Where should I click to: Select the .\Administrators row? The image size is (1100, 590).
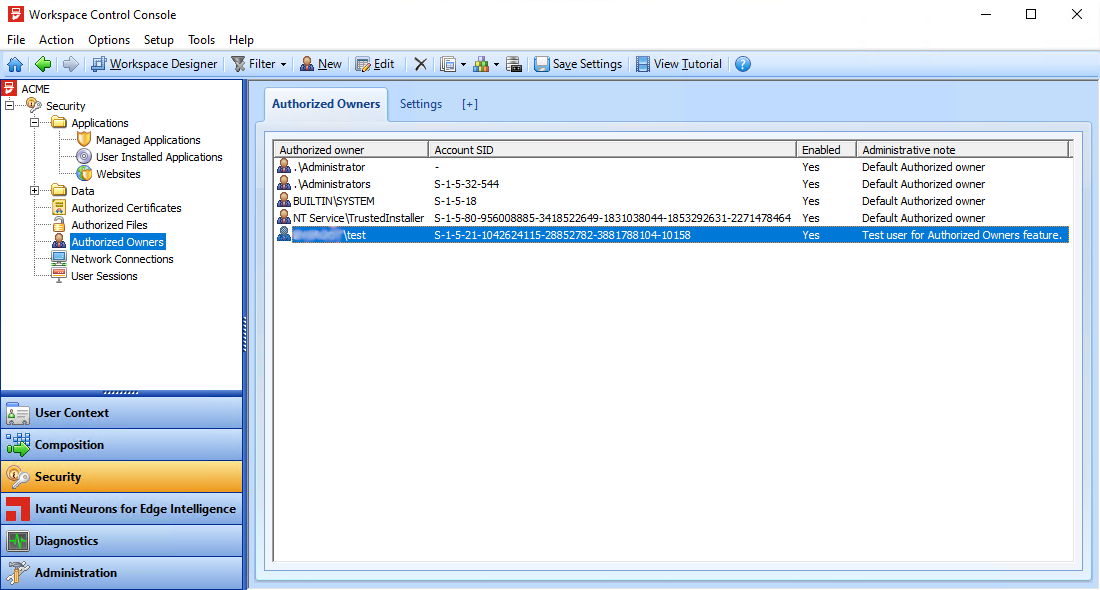pyautogui.click(x=672, y=184)
